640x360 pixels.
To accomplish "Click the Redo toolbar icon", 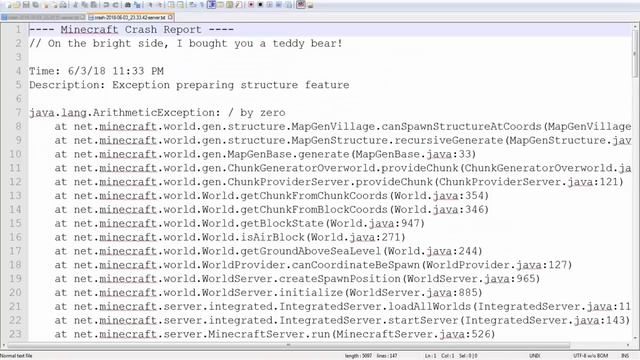I will [x=116, y=5].
